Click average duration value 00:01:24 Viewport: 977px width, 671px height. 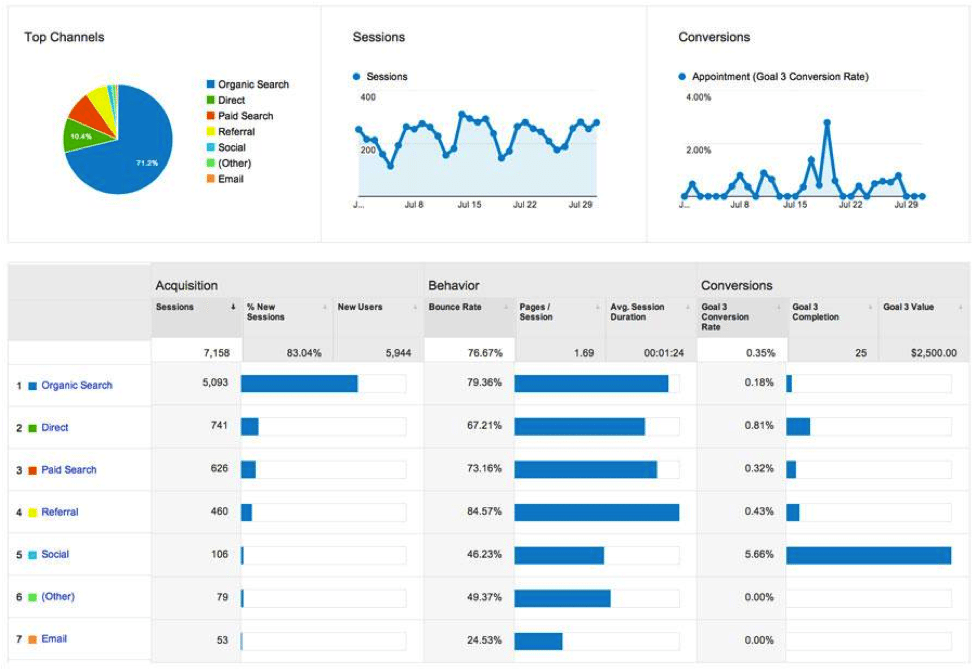click(664, 353)
